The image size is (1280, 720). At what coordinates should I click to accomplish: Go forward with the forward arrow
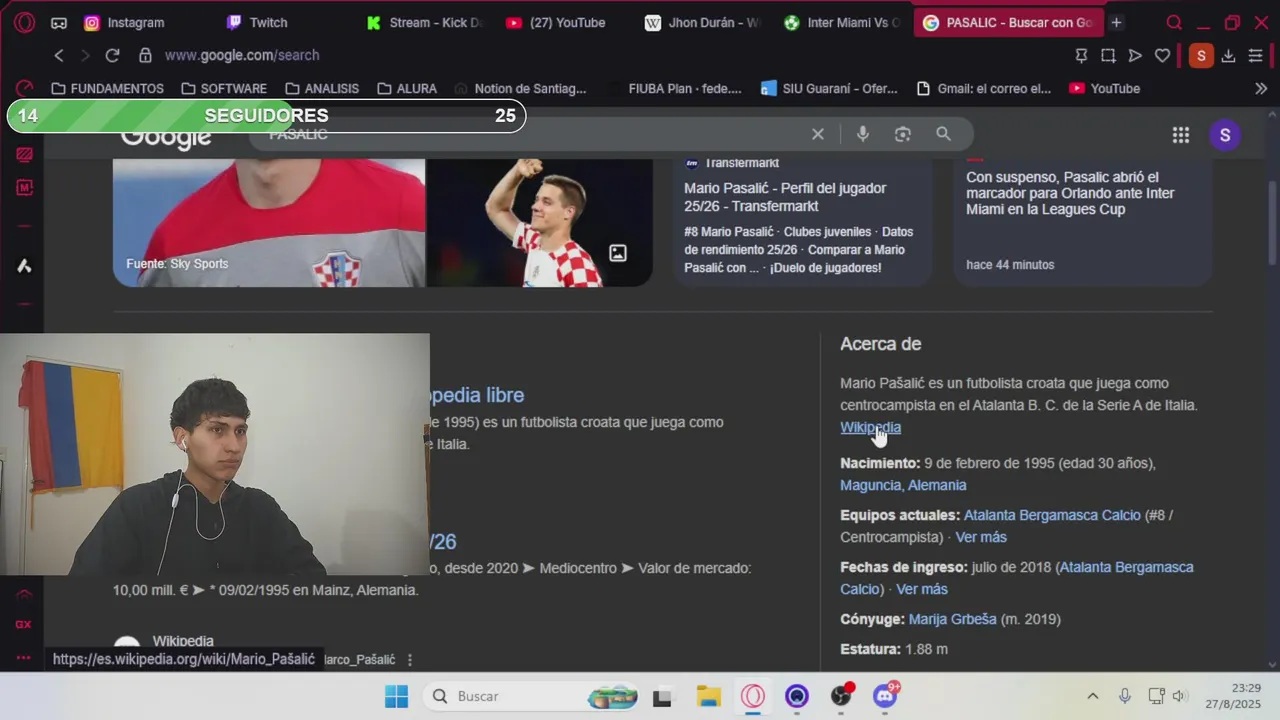click(x=85, y=56)
